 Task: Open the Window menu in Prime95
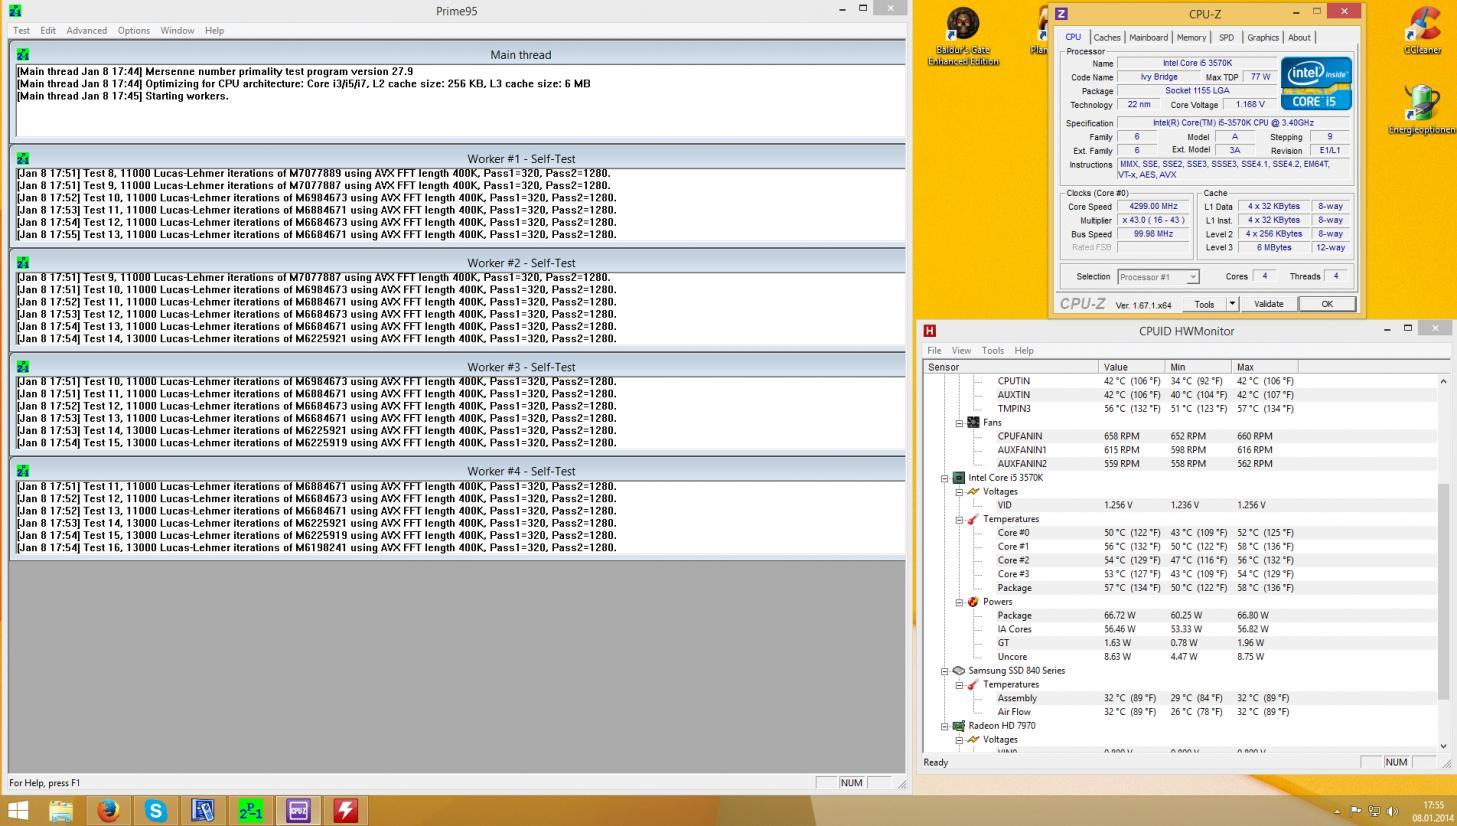177,30
